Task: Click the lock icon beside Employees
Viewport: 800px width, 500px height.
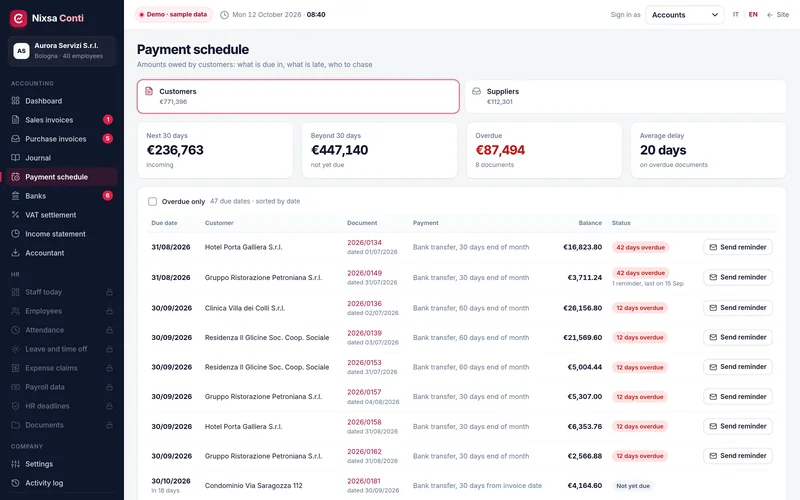Action: click(x=109, y=311)
